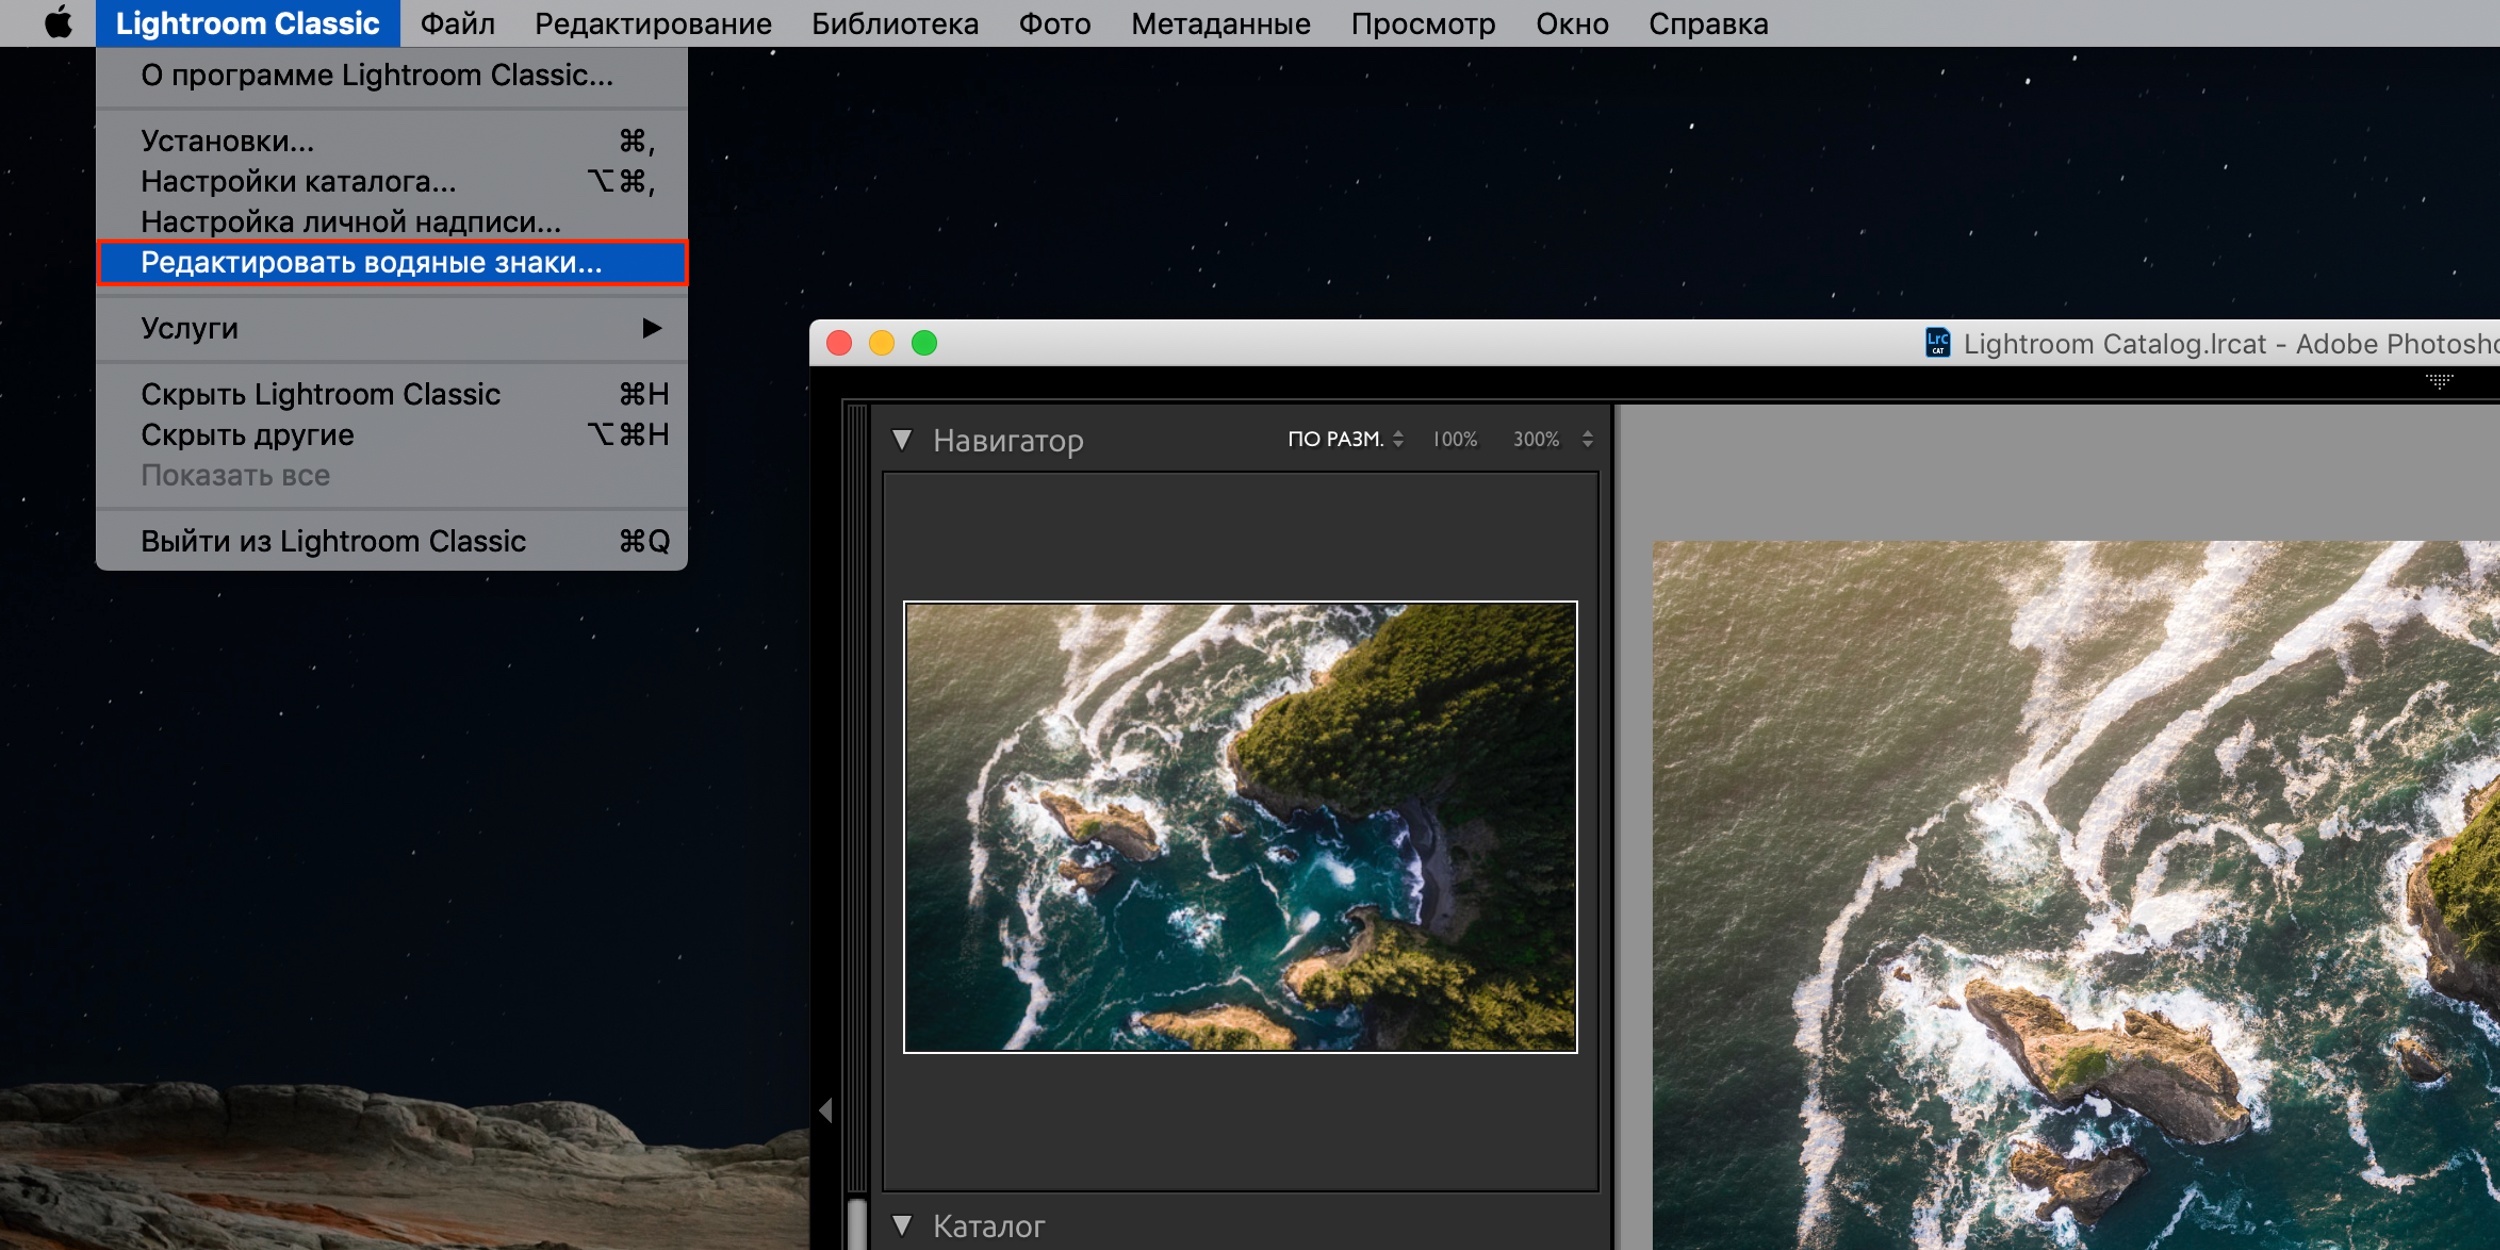
Task: Set navigator zoom to ПО РАЗМ.
Action: point(1335,439)
